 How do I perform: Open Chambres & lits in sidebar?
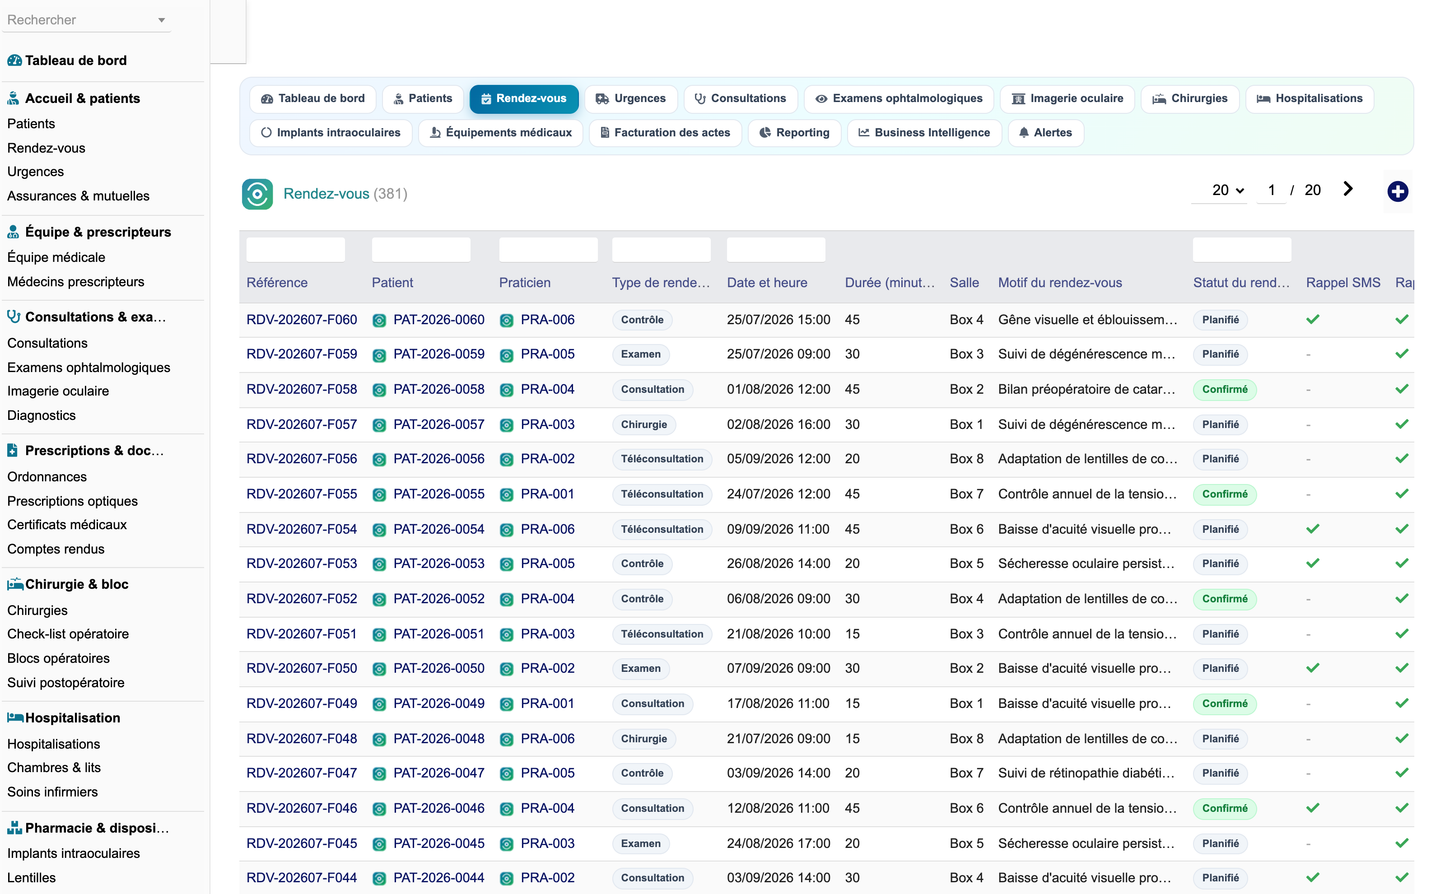(x=54, y=768)
